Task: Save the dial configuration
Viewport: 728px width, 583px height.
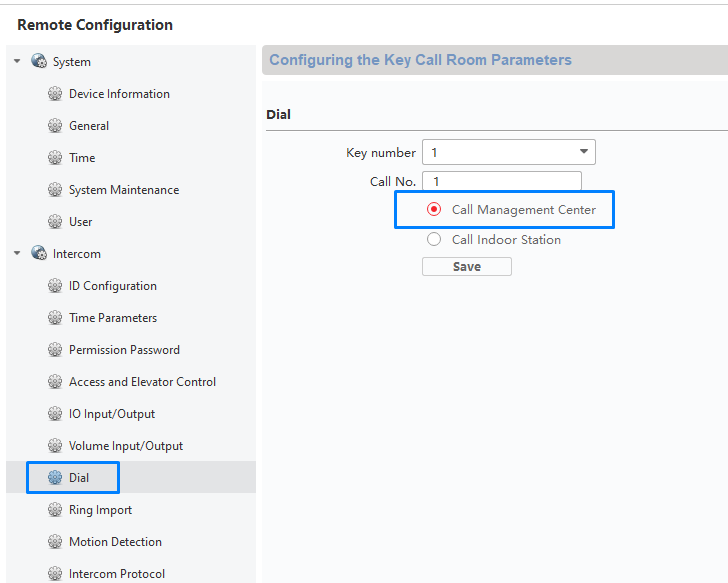Action: (467, 266)
